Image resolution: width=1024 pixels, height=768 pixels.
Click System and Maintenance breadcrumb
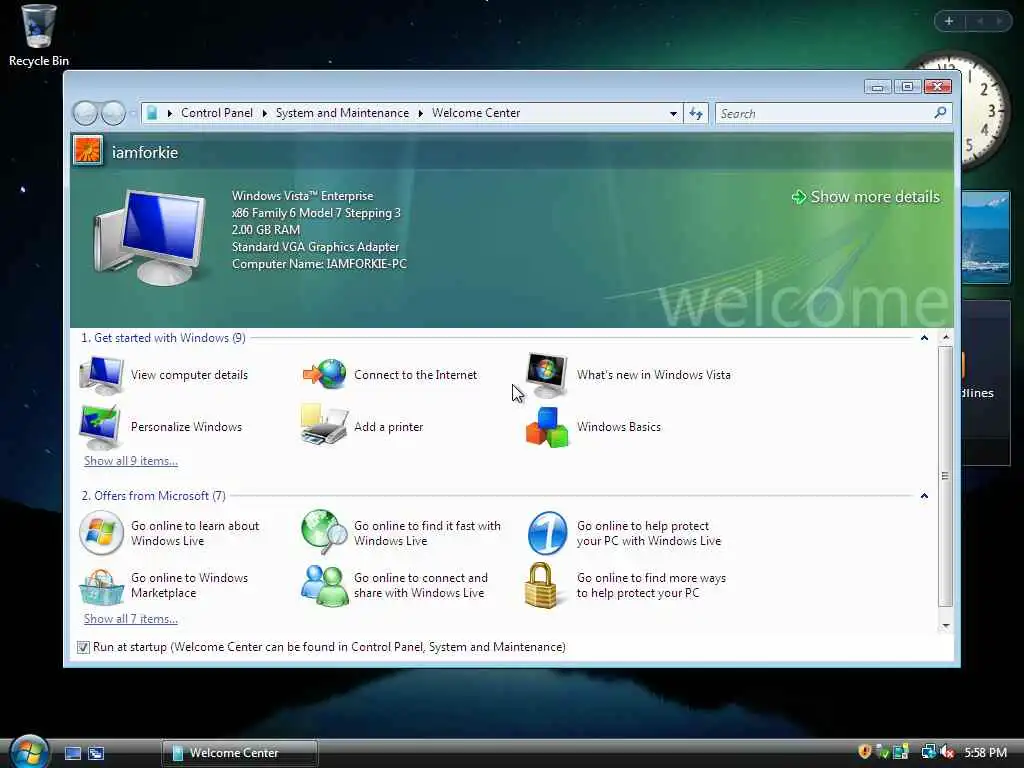[x=342, y=113]
